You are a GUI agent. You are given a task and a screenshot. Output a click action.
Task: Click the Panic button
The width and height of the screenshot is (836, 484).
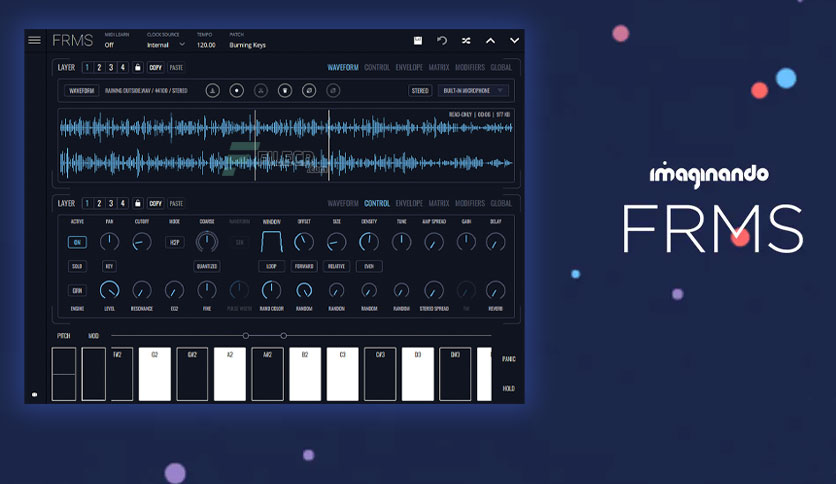pos(509,359)
